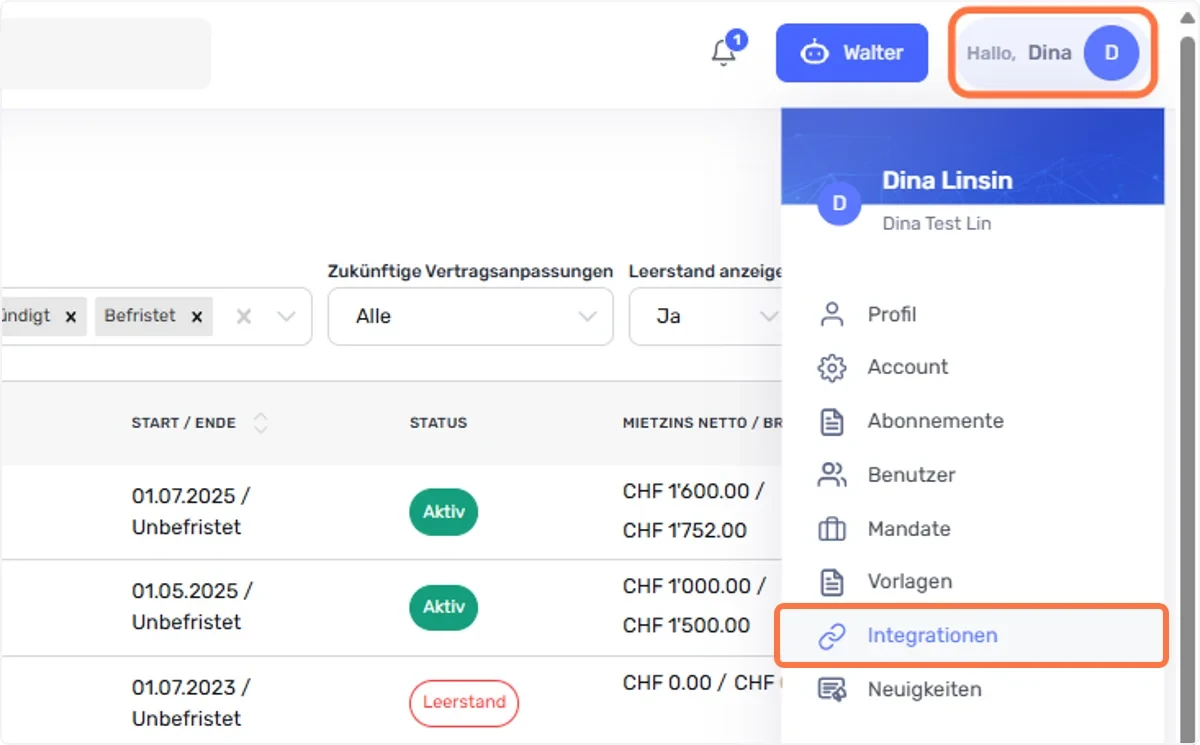This screenshot has height=745, width=1200.
Task: Click the briefcase icon next to Mandate
Action: click(x=832, y=529)
